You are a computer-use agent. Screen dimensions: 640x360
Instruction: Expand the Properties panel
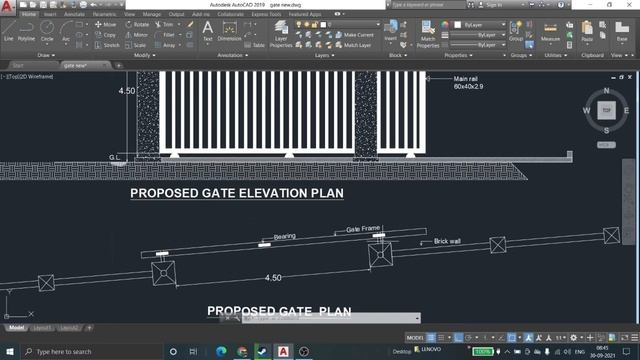[x=458, y=55]
